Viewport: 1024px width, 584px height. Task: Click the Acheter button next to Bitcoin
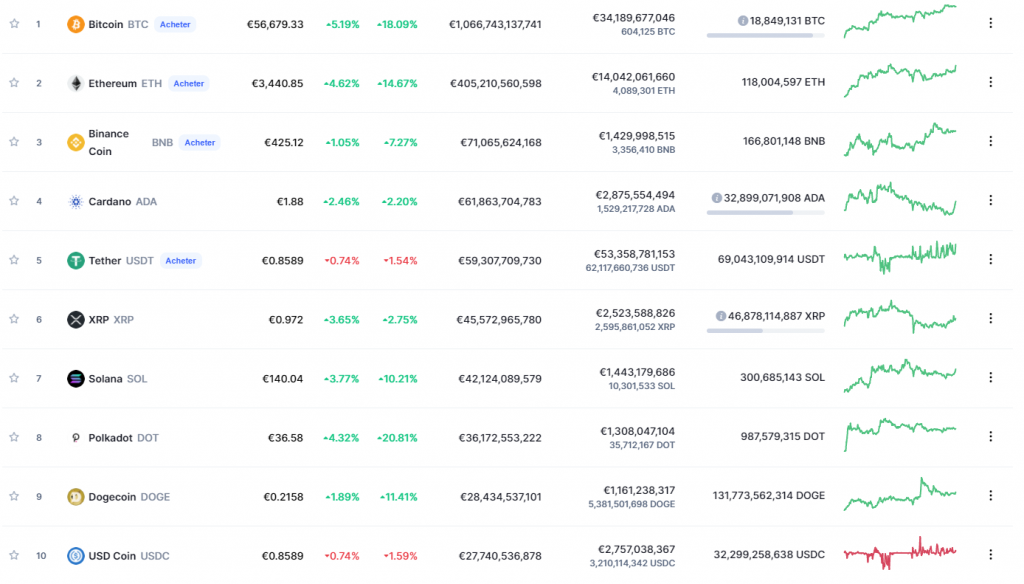pyautogui.click(x=175, y=24)
